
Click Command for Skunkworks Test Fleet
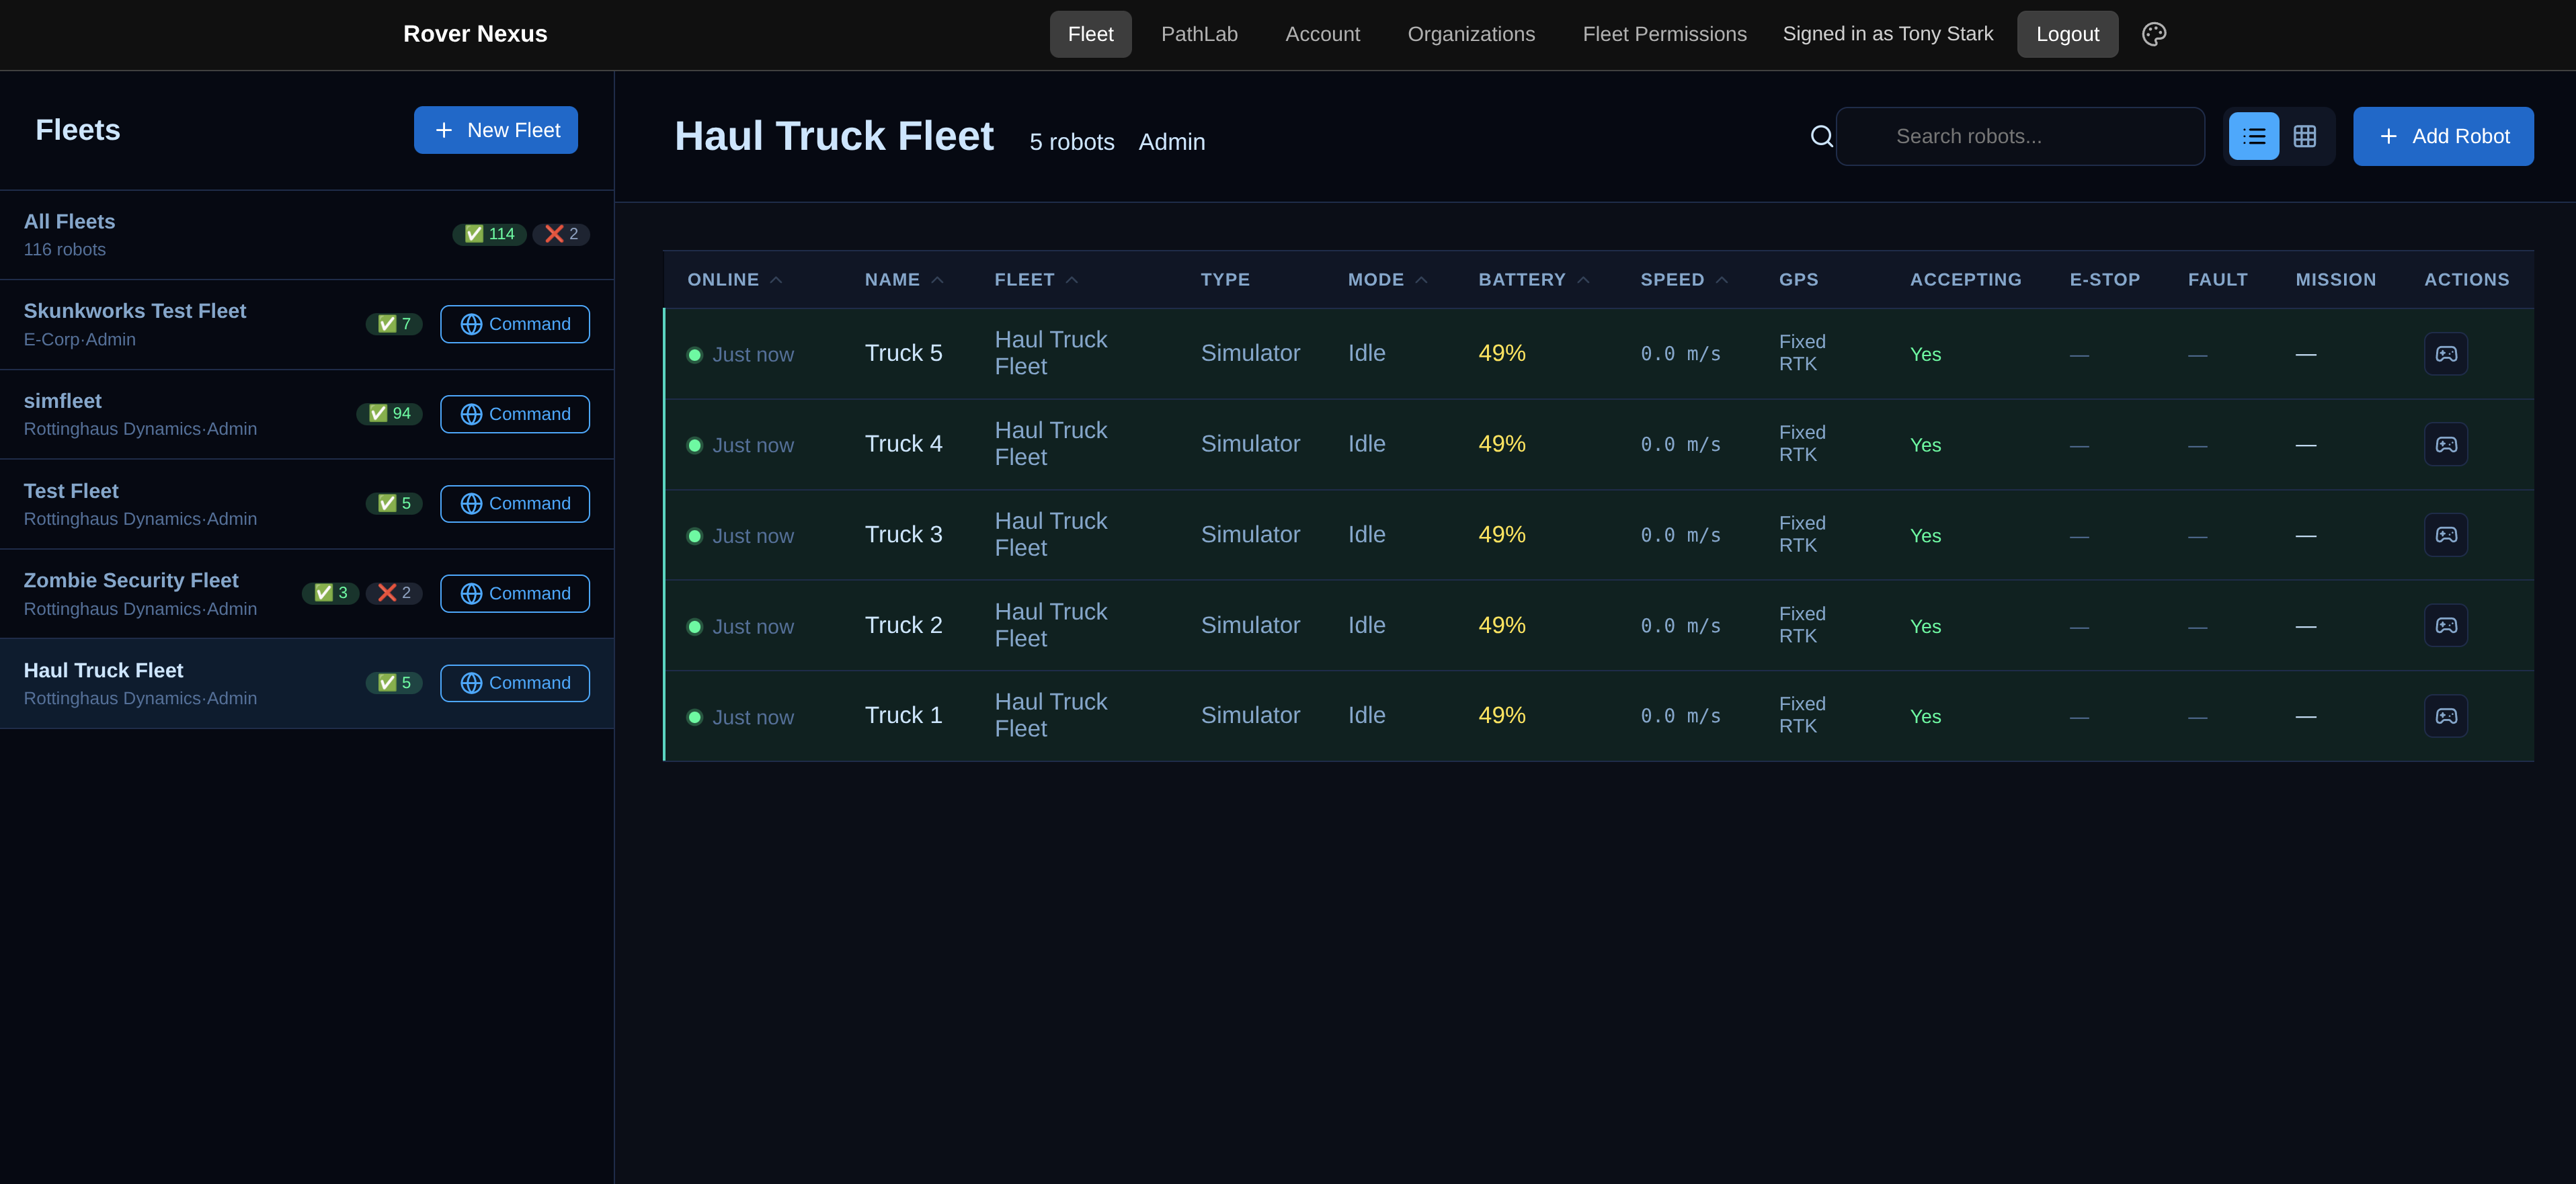[x=515, y=324]
